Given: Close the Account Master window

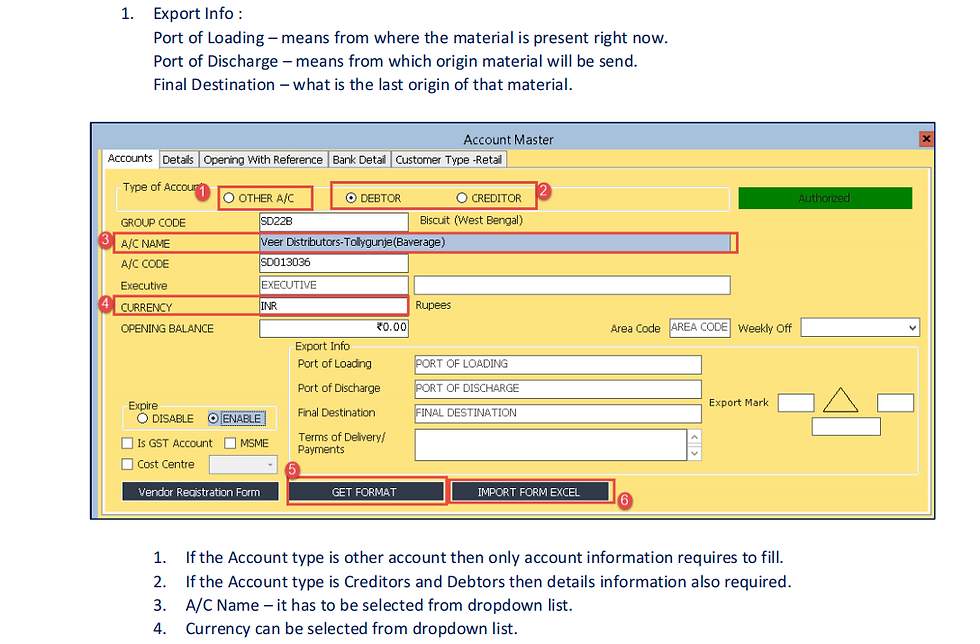Looking at the screenshot, I should tap(926, 139).
